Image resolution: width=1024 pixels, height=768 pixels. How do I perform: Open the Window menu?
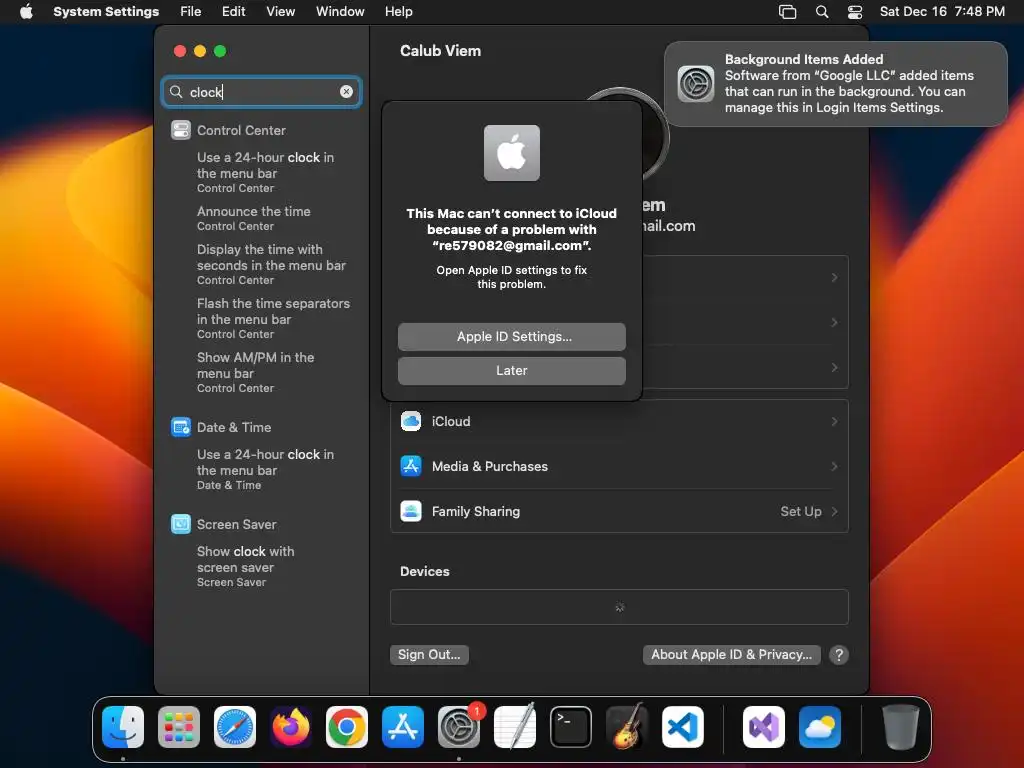point(340,11)
